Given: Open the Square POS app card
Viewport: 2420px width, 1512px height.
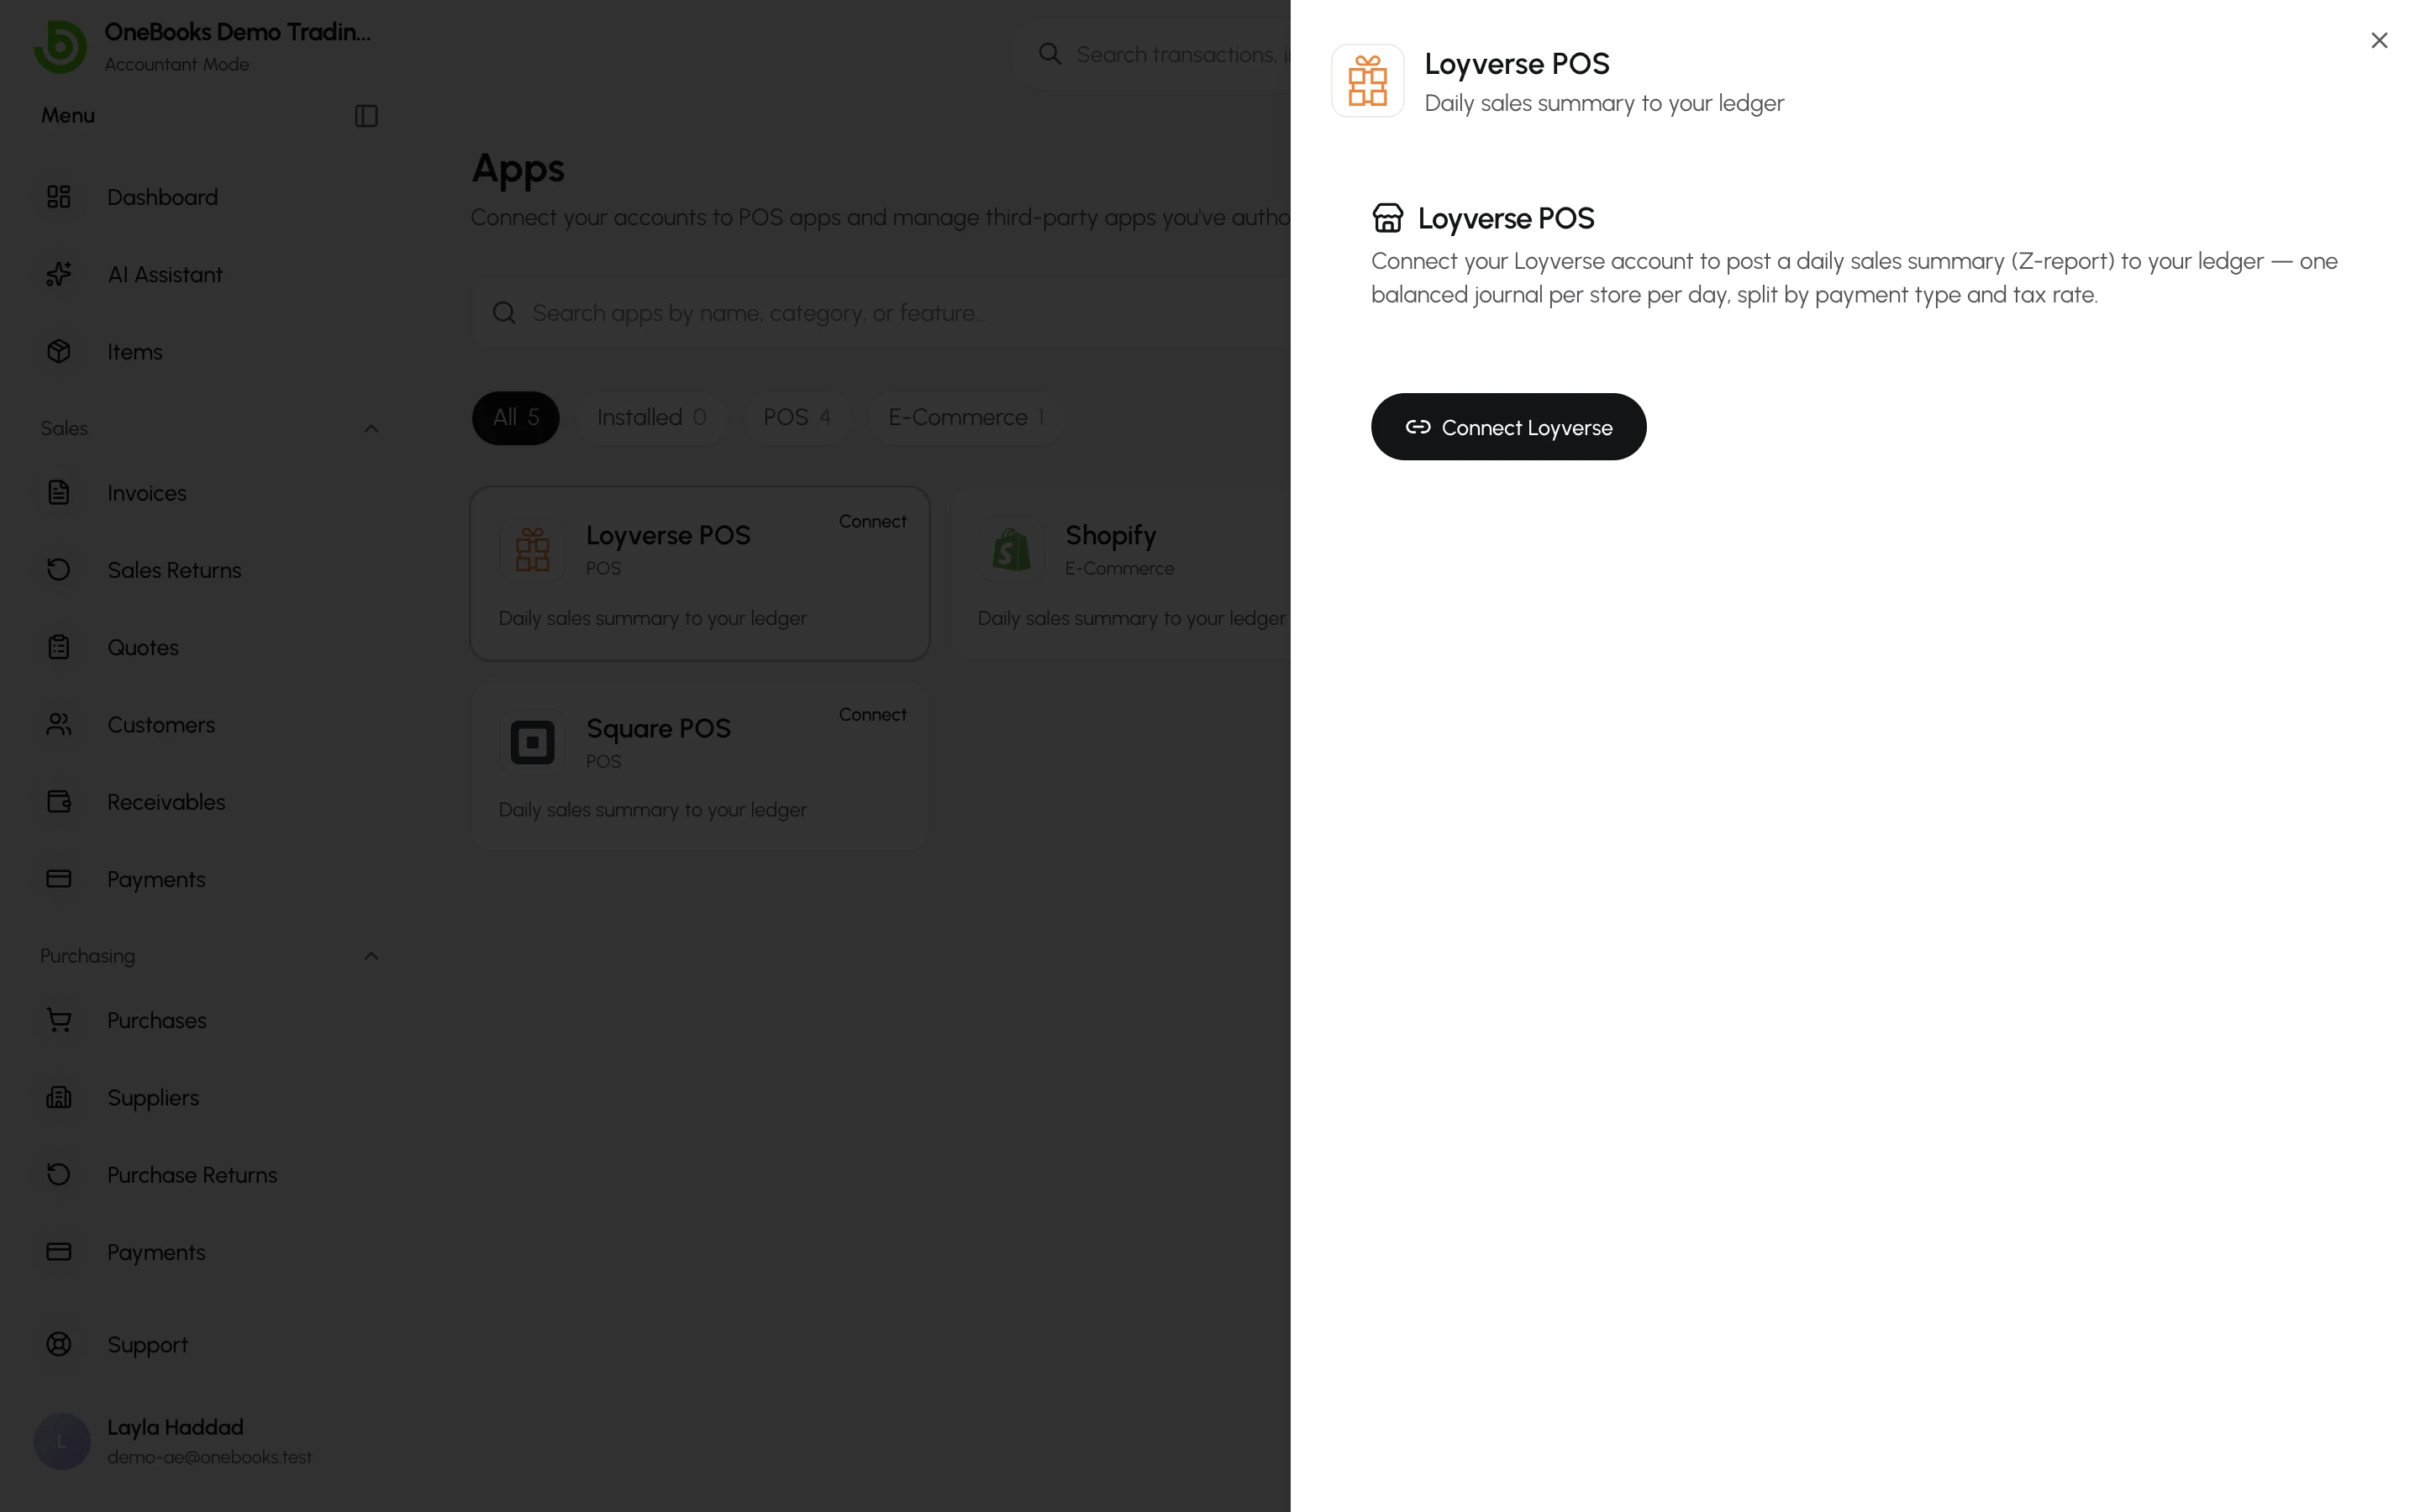Looking at the screenshot, I should pyautogui.click(x=699, y=766).
